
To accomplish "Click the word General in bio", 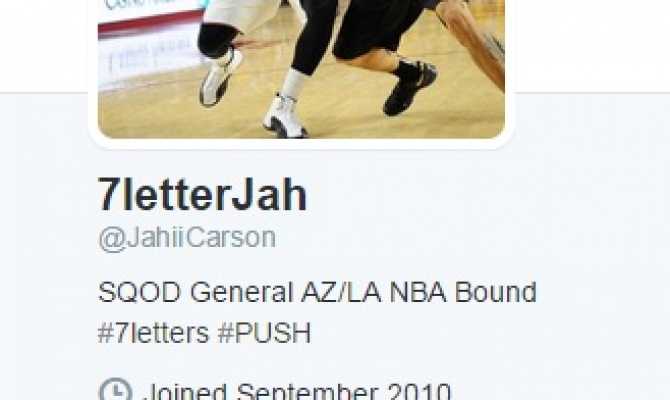I will click(241, 292).
